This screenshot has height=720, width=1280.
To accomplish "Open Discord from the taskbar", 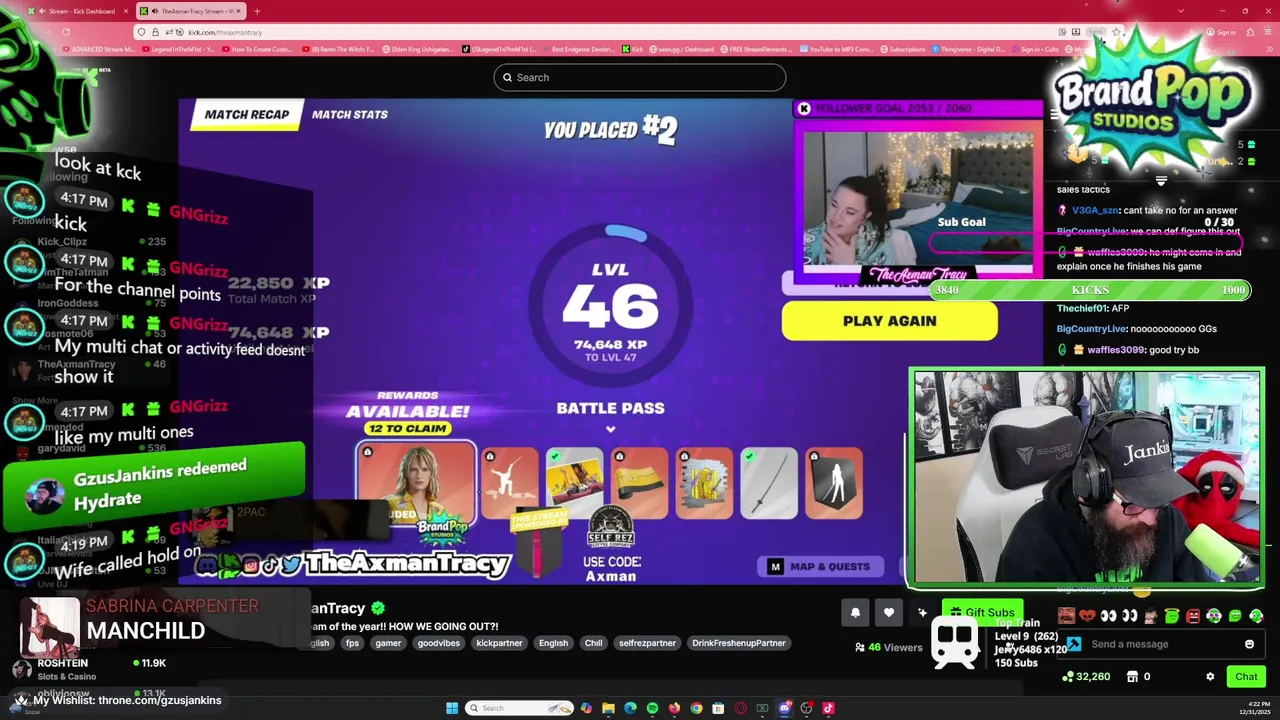I will click(x=785, y=708).
